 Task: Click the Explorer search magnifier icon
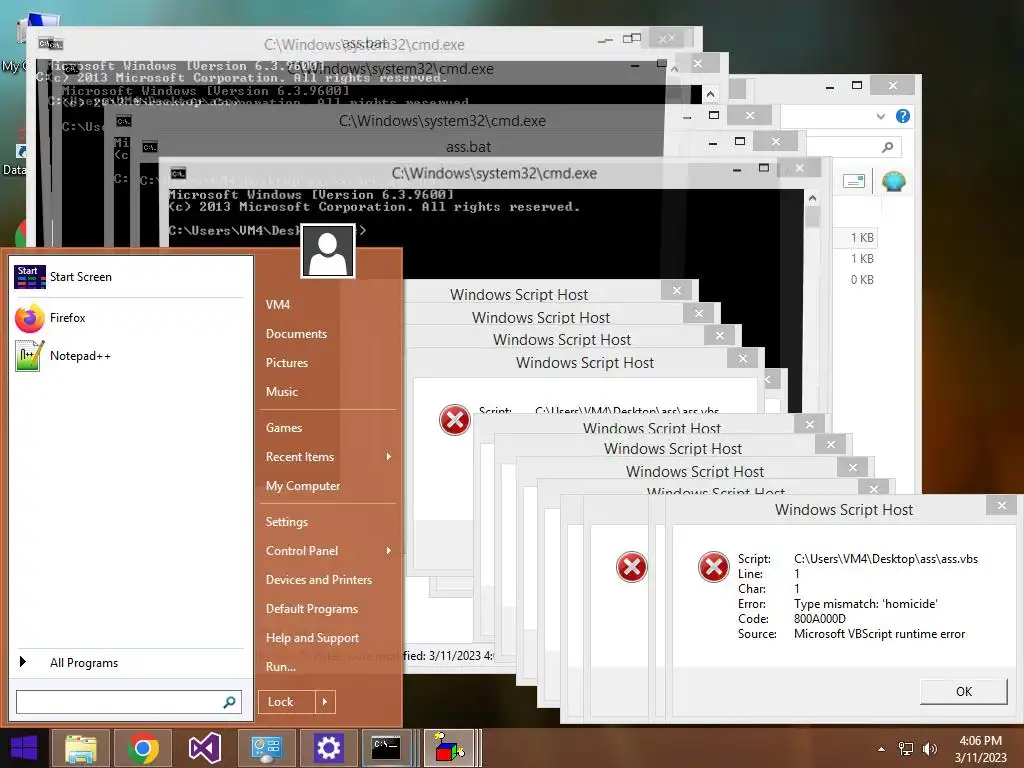pyautogui.click(x=887, y=147)
